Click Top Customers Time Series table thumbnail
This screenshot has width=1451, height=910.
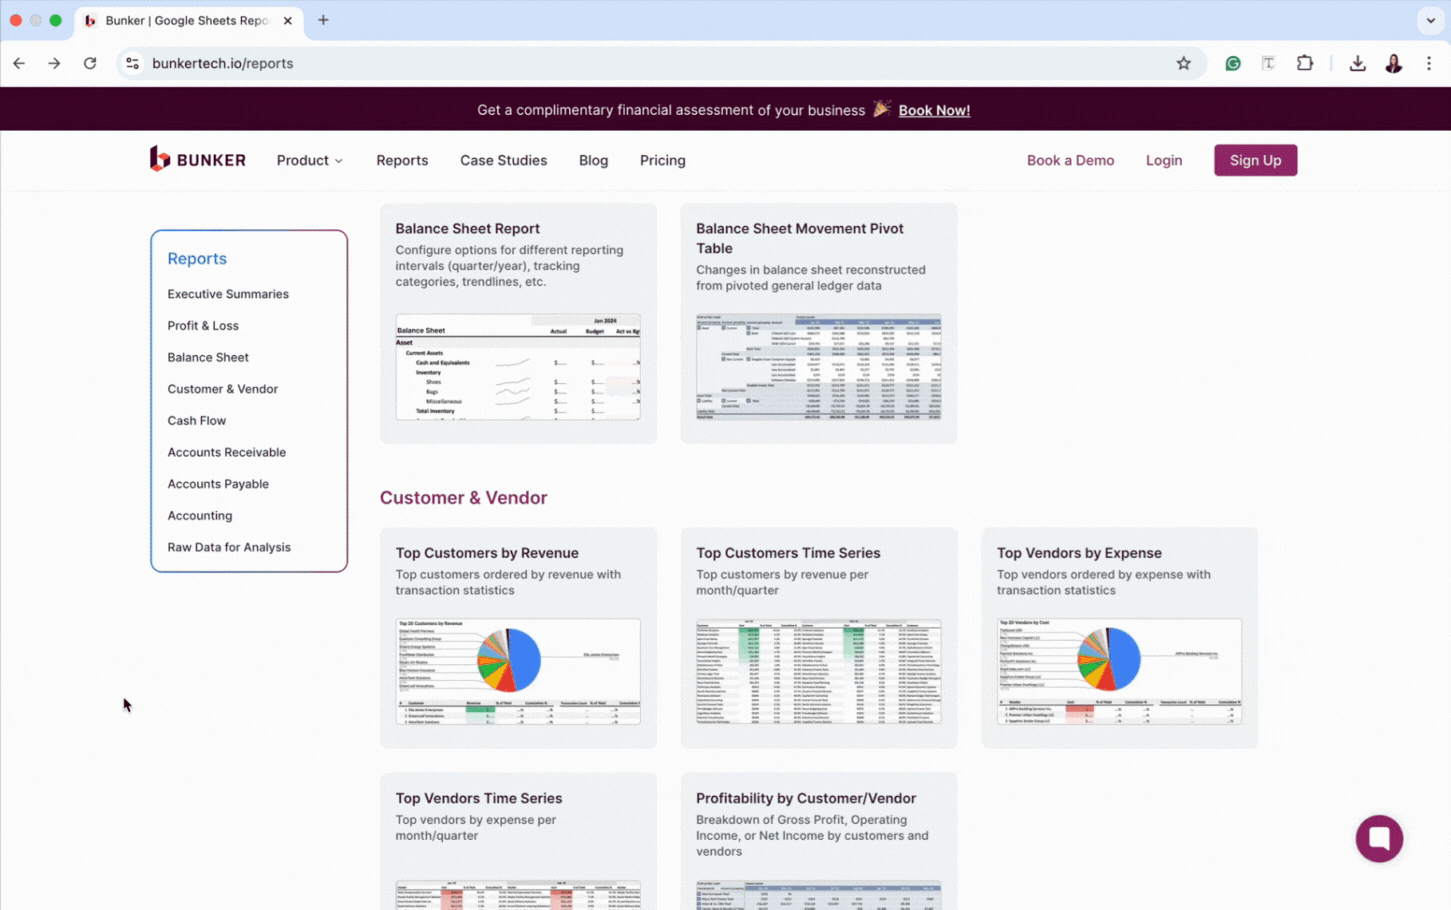click(x=819, y=671)
